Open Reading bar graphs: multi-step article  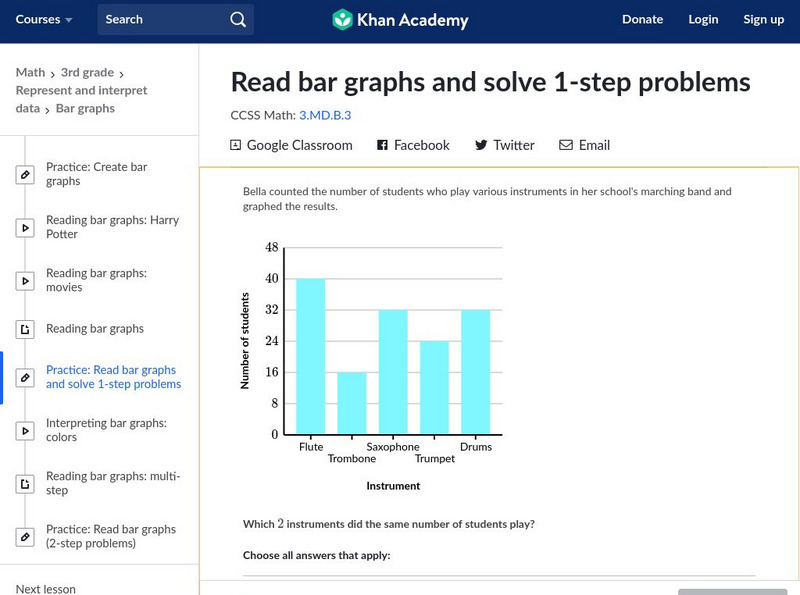pos(113,483)
